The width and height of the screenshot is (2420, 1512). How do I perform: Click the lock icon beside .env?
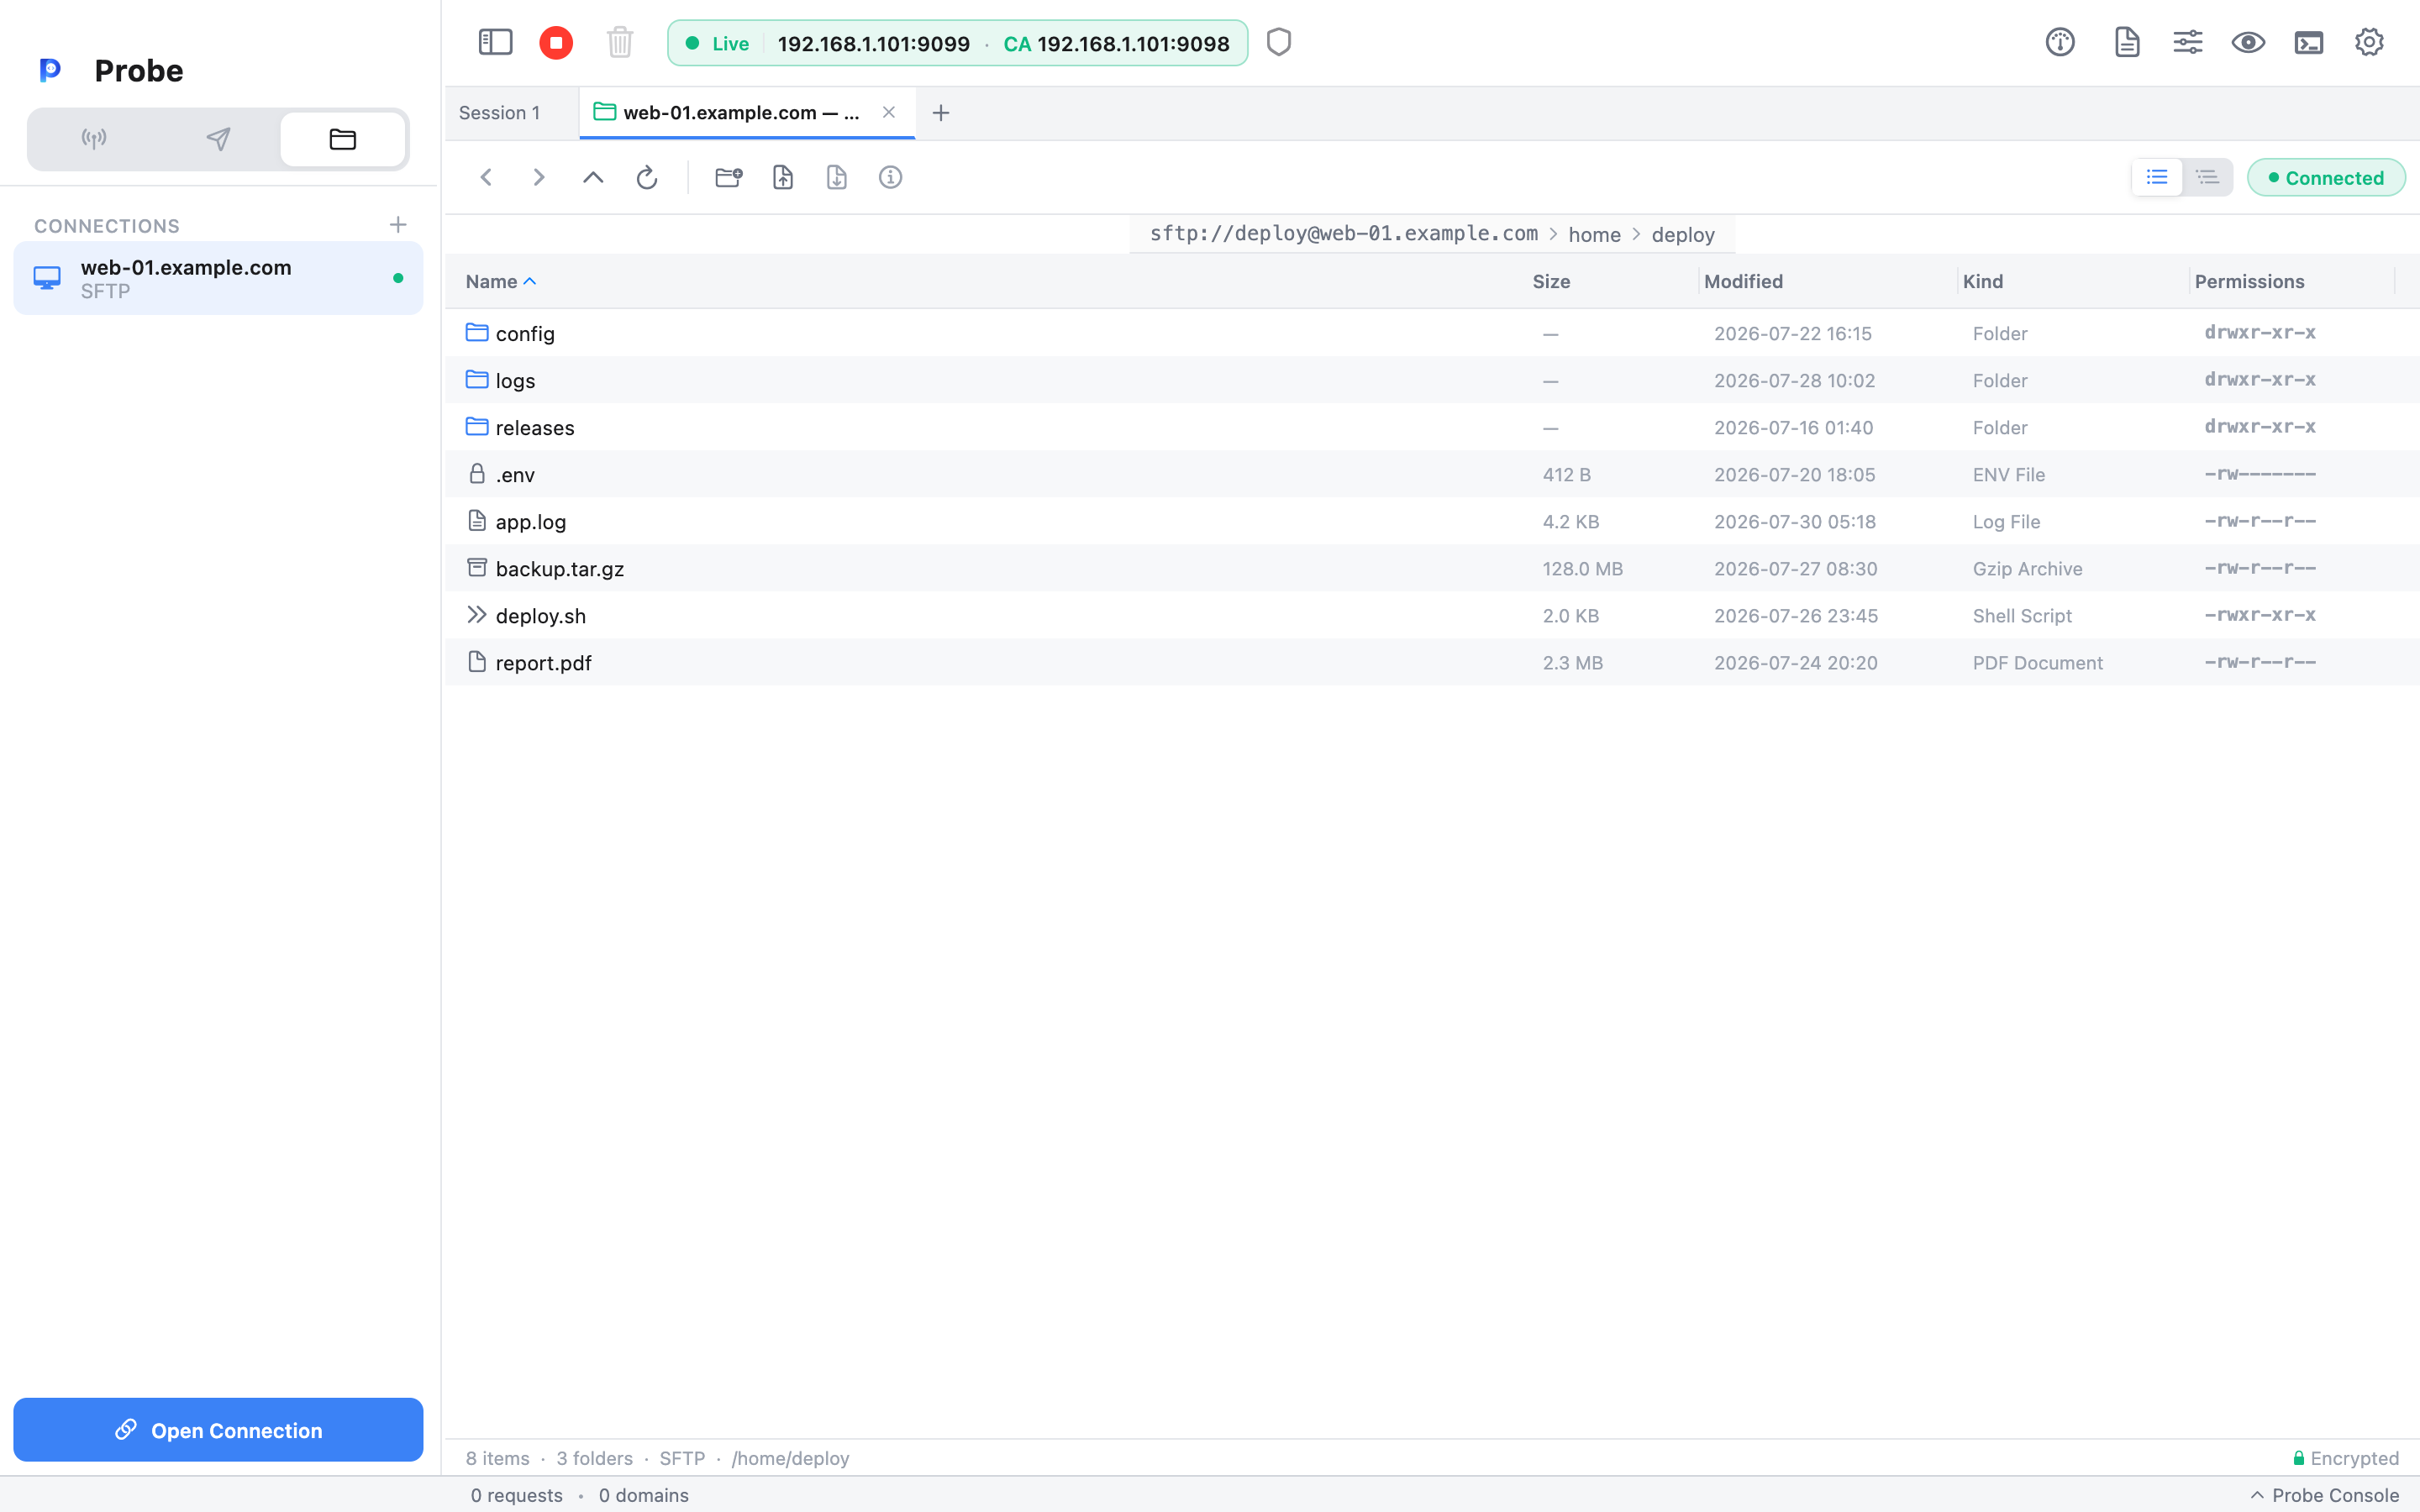pos(477,473)
